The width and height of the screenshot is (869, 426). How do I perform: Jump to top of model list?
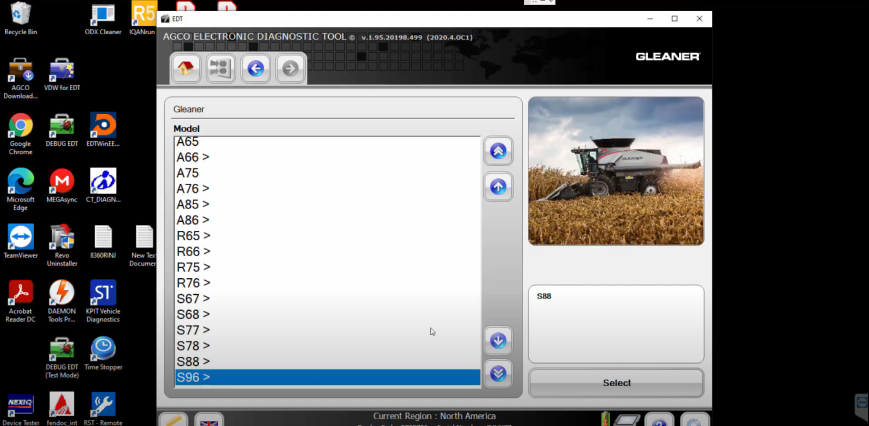pos(498,151)
